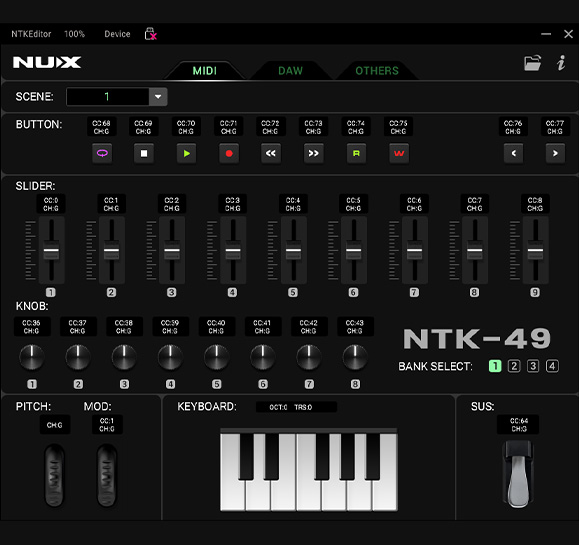Click slider 1 fader handle

click(51, 250)
